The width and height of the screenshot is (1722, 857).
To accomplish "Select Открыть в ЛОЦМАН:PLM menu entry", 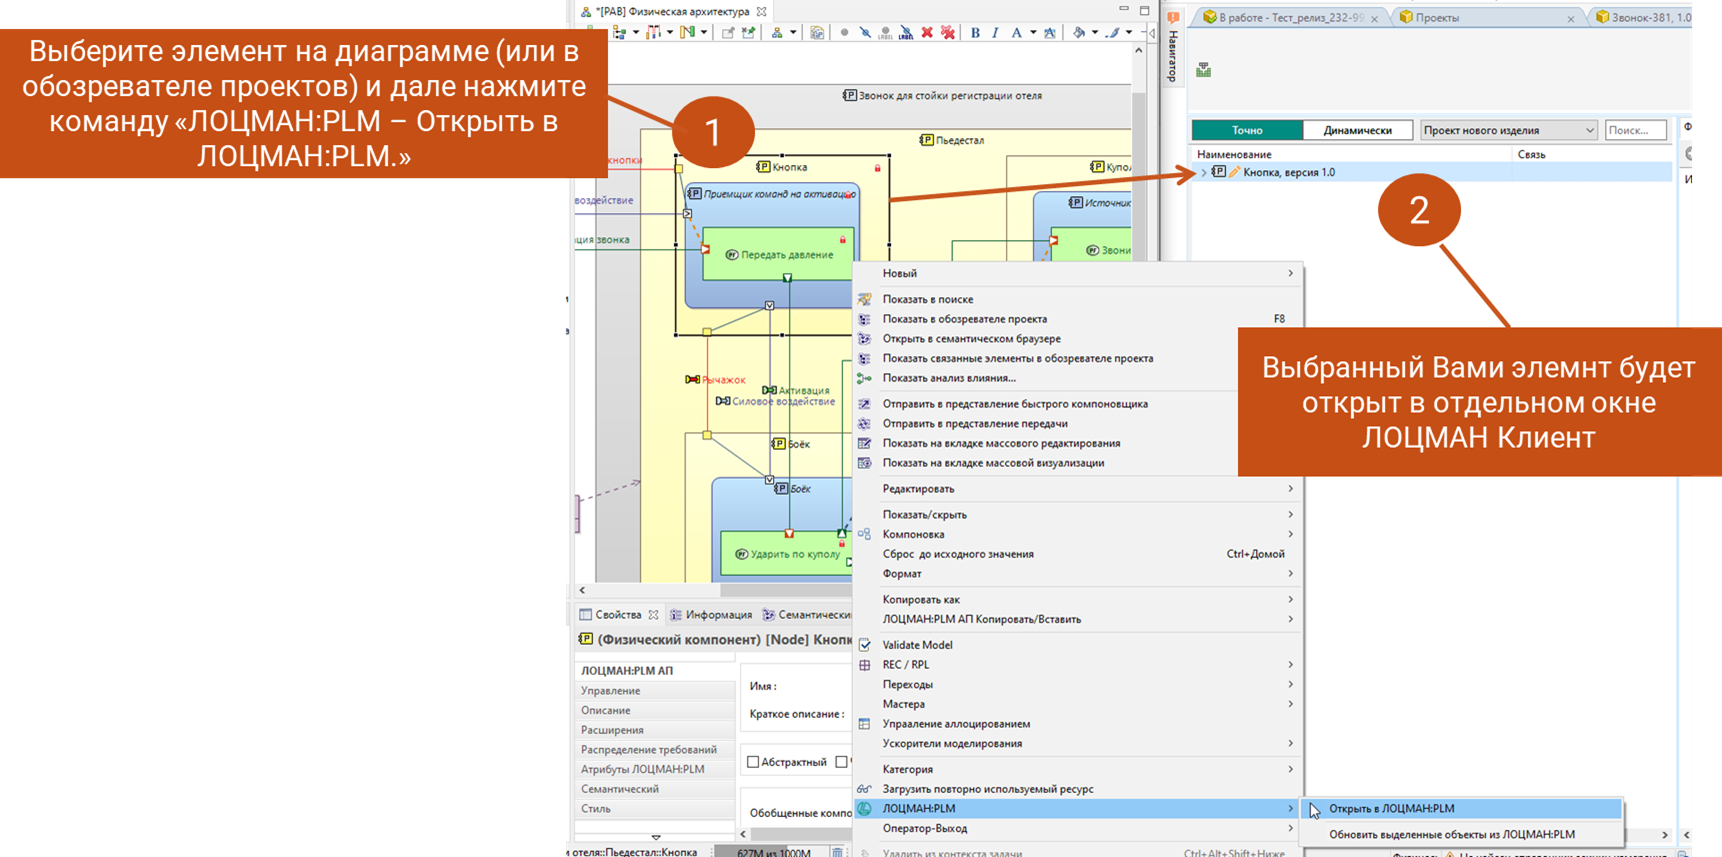I will pyautogui.click(x=1391, y=809).
